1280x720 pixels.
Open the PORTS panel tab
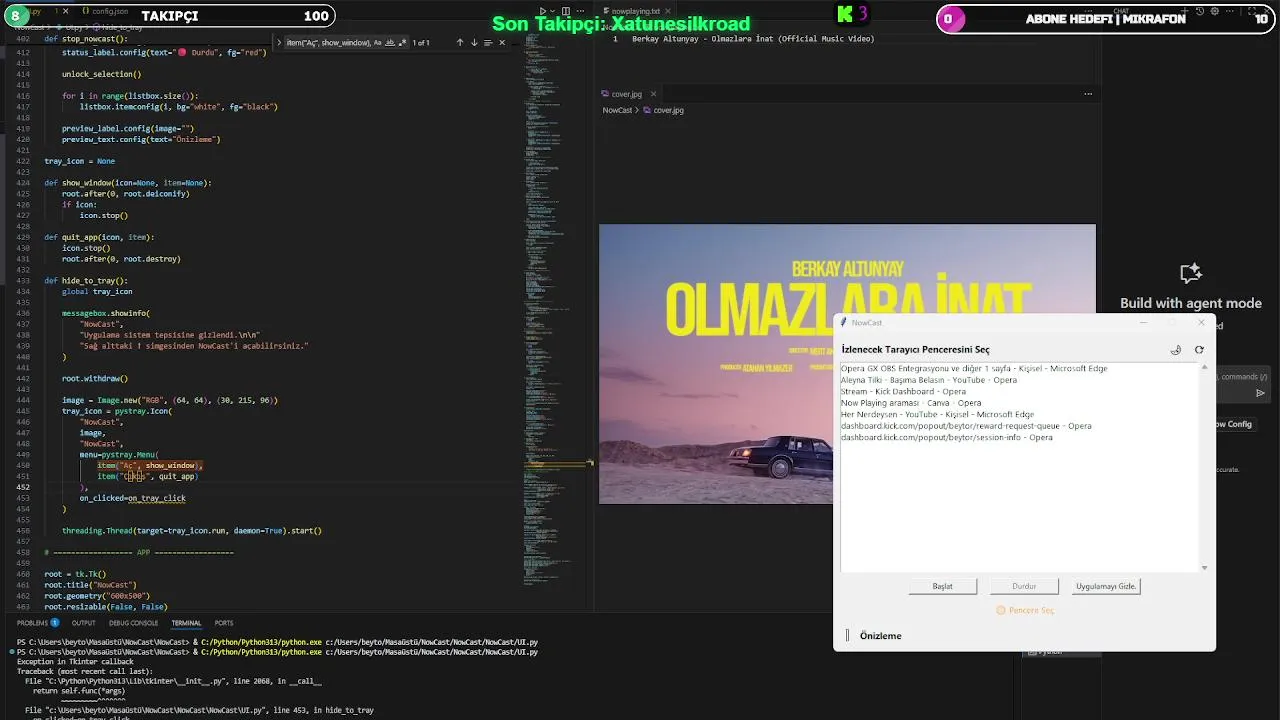[x=224, y=623]
